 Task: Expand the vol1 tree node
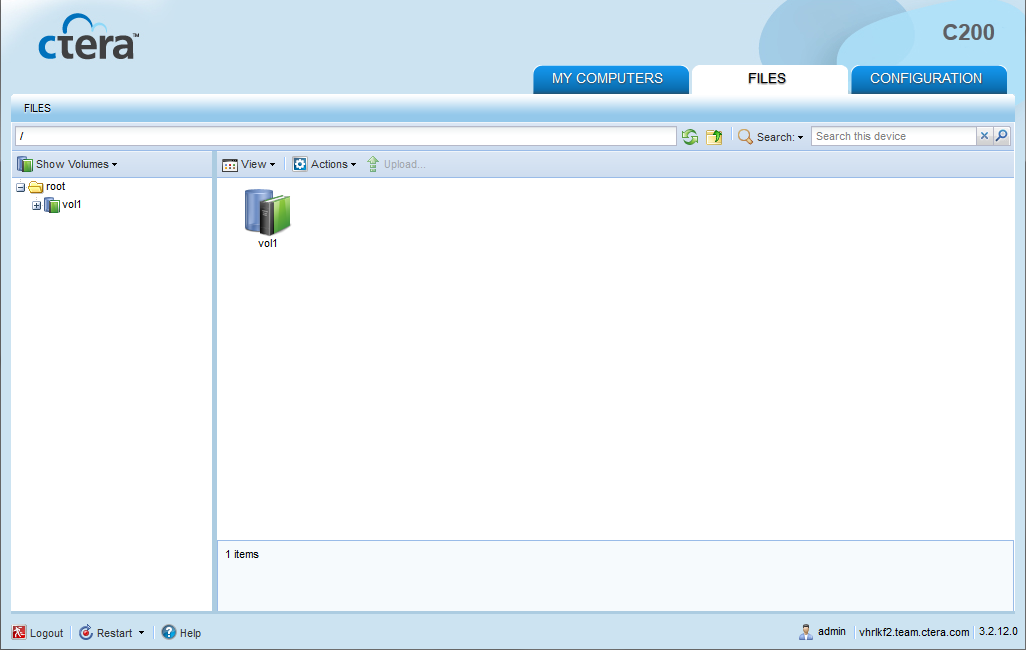click(37, 206)
